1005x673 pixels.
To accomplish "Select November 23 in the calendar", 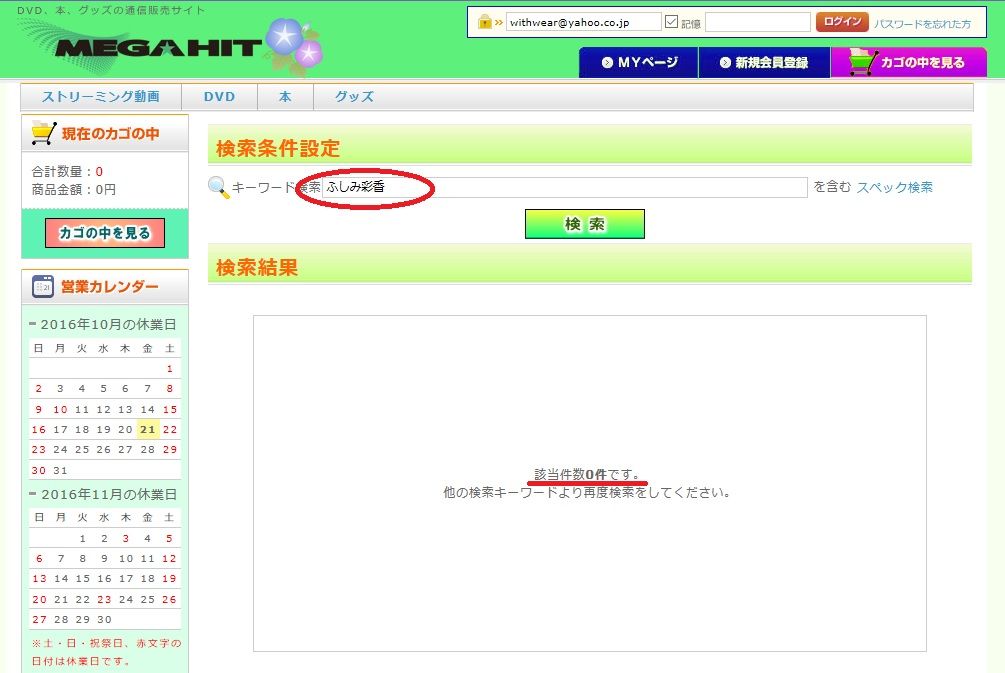I will point(104,599).
